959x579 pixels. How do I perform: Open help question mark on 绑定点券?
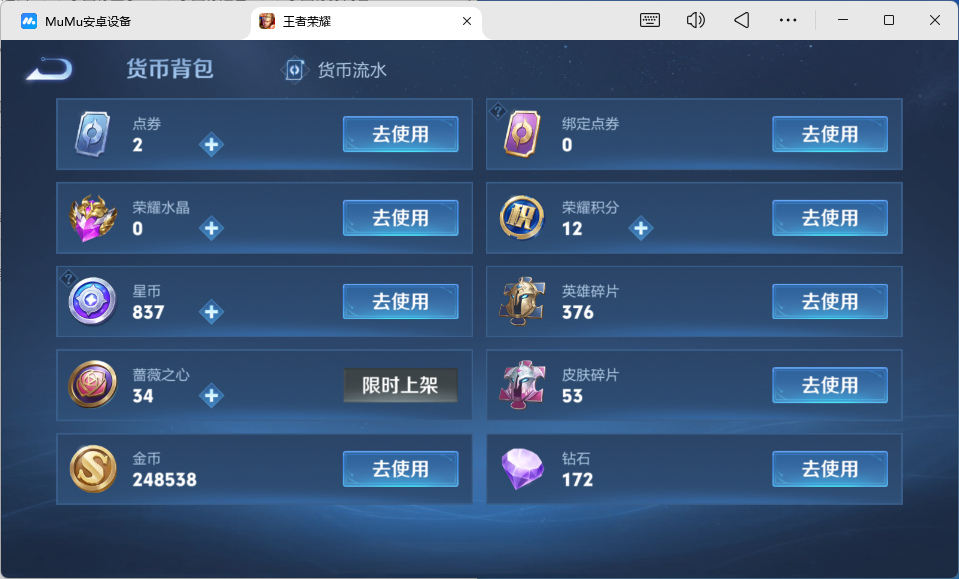[498, 111]
